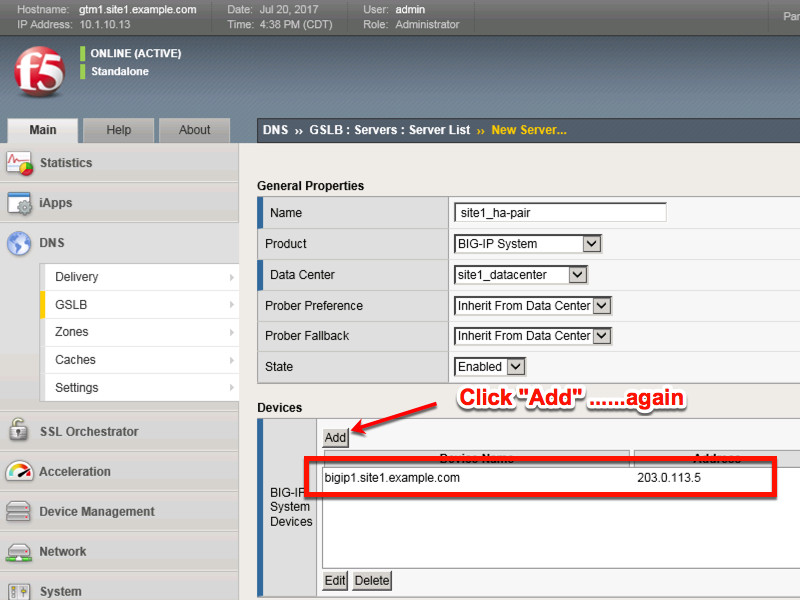The width and height of the screenshot is (800, 600).
Task: Click the System settings icon
Action: pyautogui.click(x=19, y=592)
